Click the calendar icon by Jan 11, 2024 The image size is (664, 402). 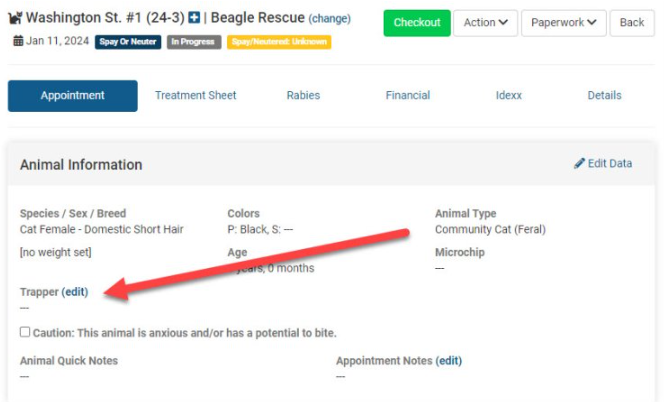[x=18, y=41]
